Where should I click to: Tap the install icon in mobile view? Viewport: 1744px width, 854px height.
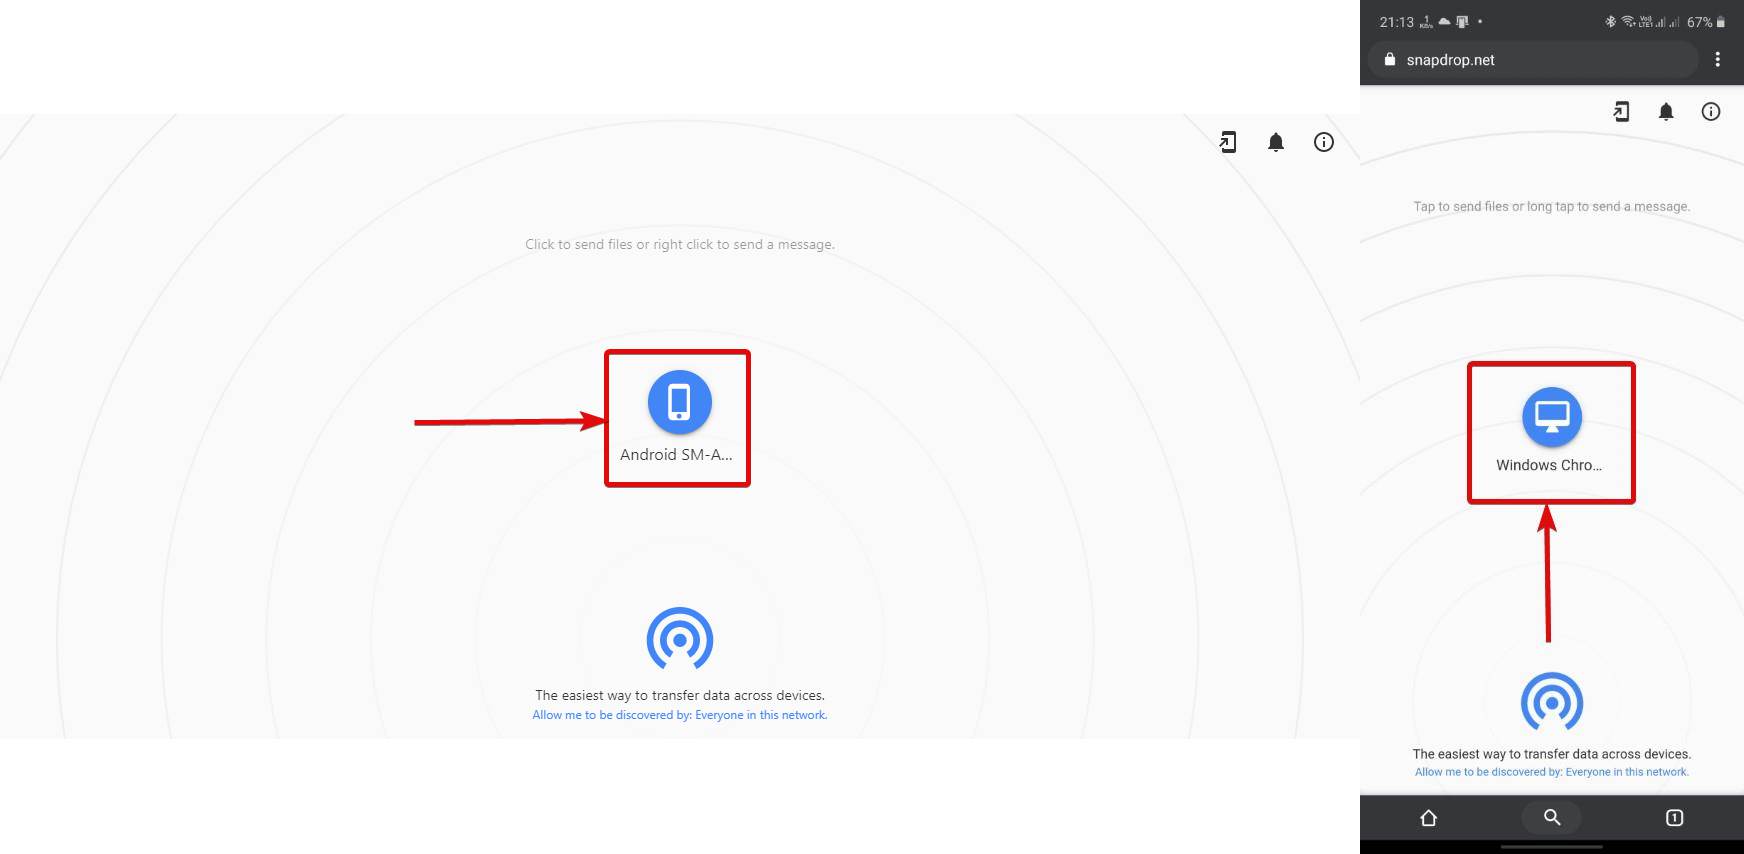point(1621,112)
